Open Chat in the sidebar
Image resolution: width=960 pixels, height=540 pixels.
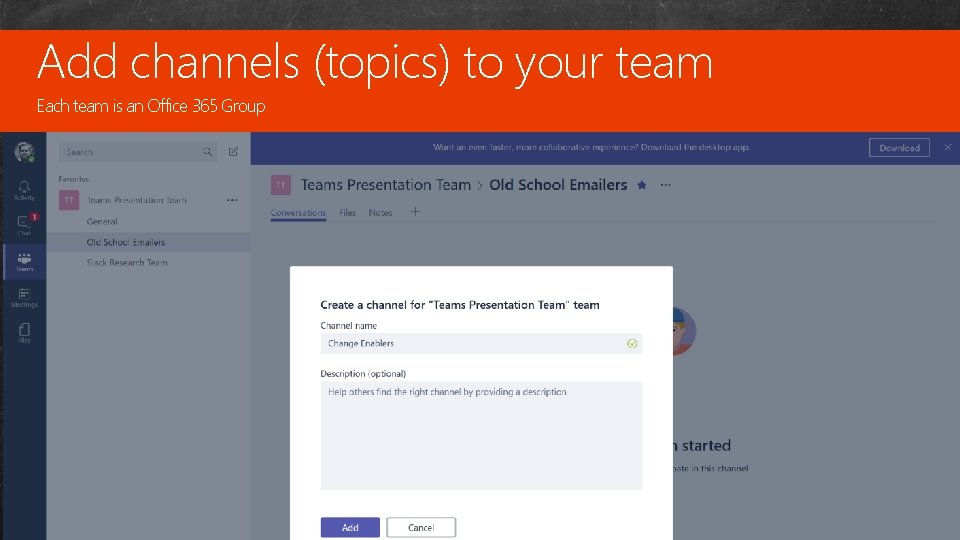click(24, 225)
